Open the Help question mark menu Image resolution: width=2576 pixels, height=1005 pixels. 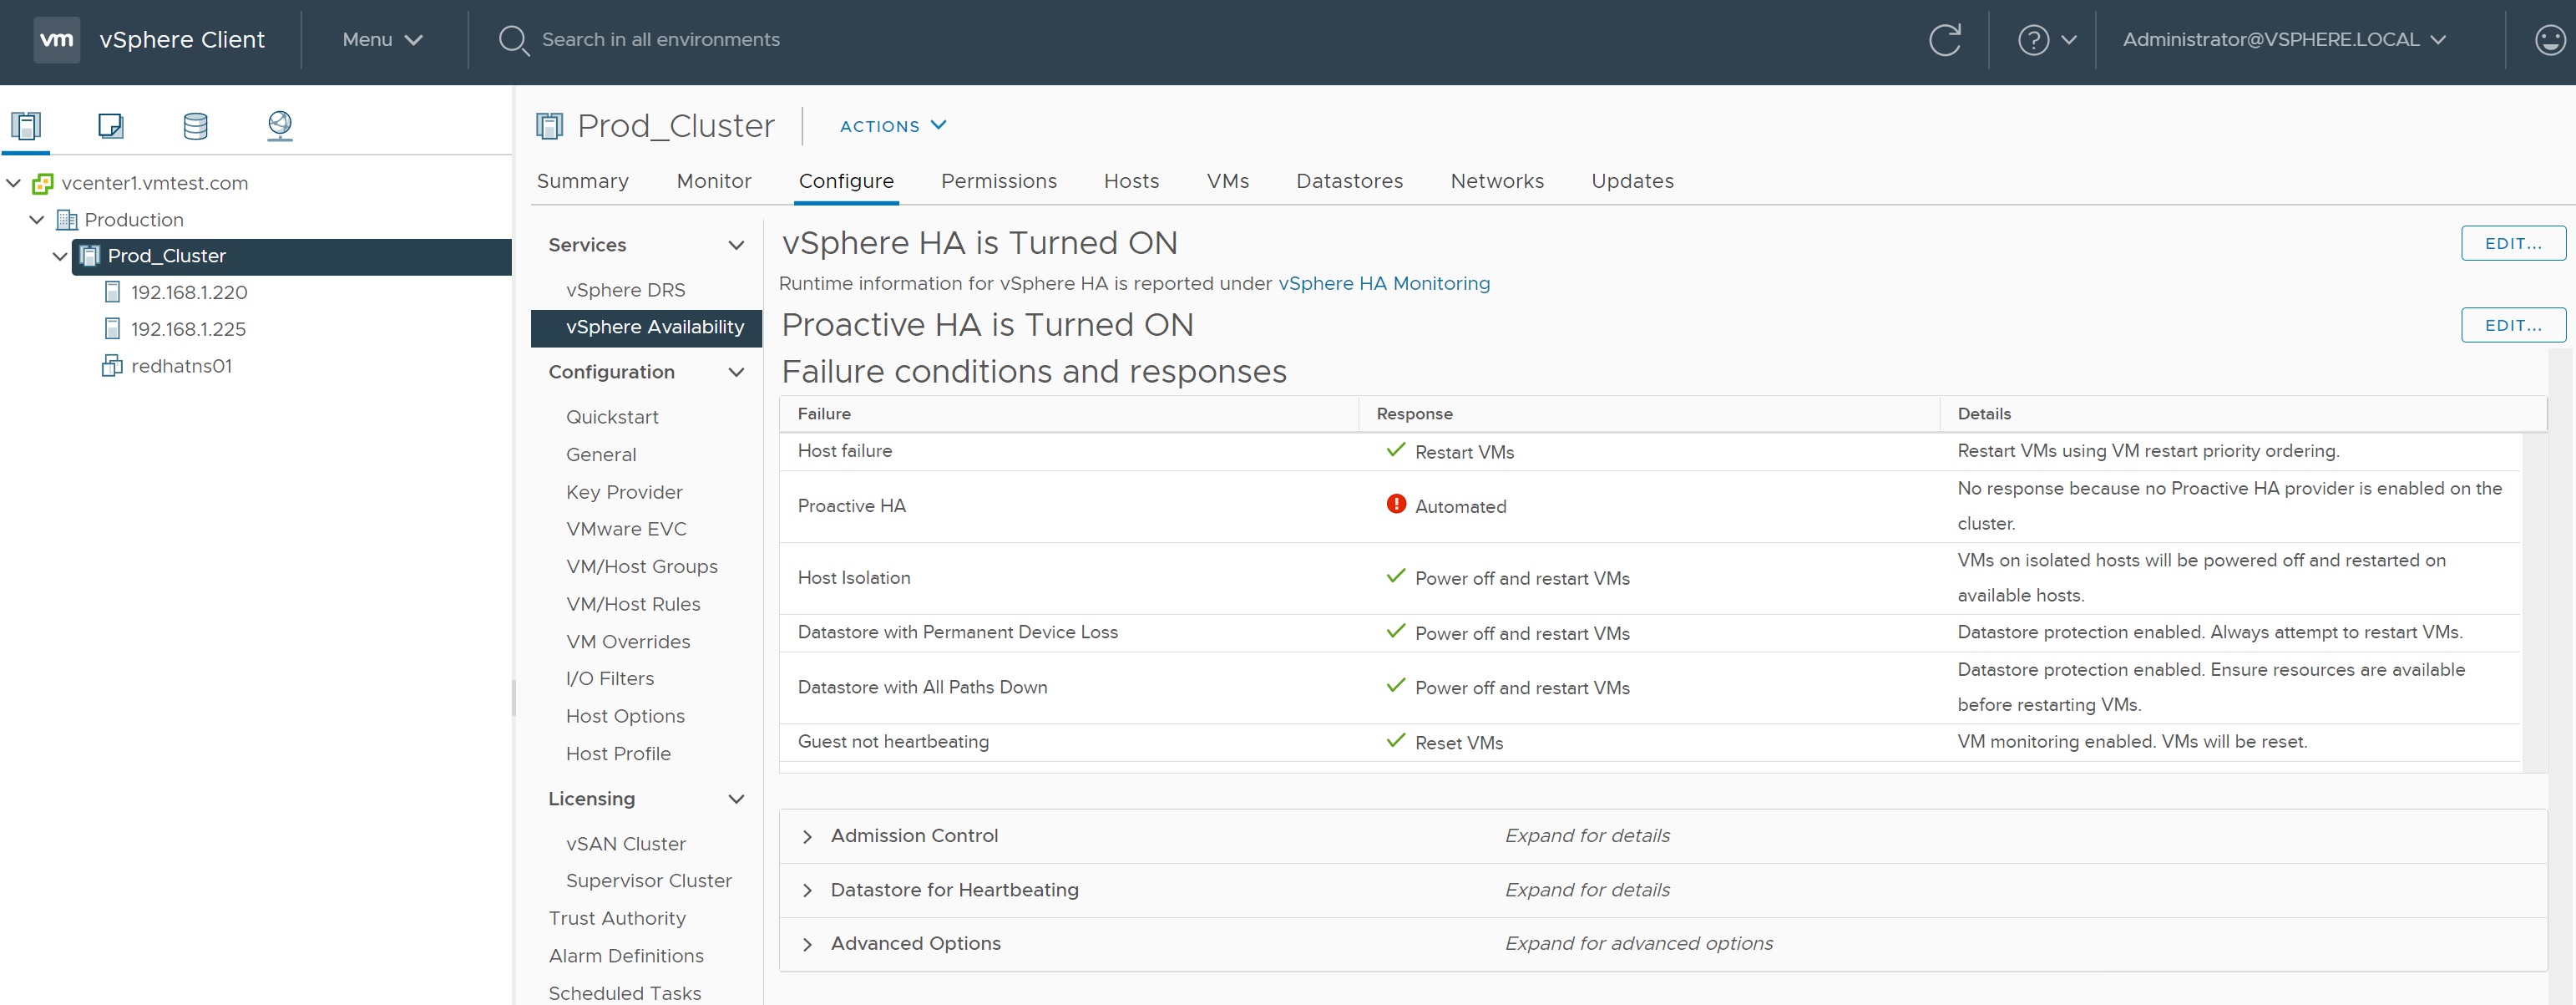[2047, 40]
